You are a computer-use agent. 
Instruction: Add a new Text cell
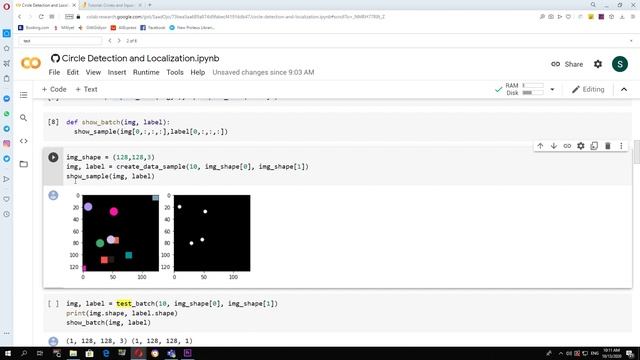(87, 89)
